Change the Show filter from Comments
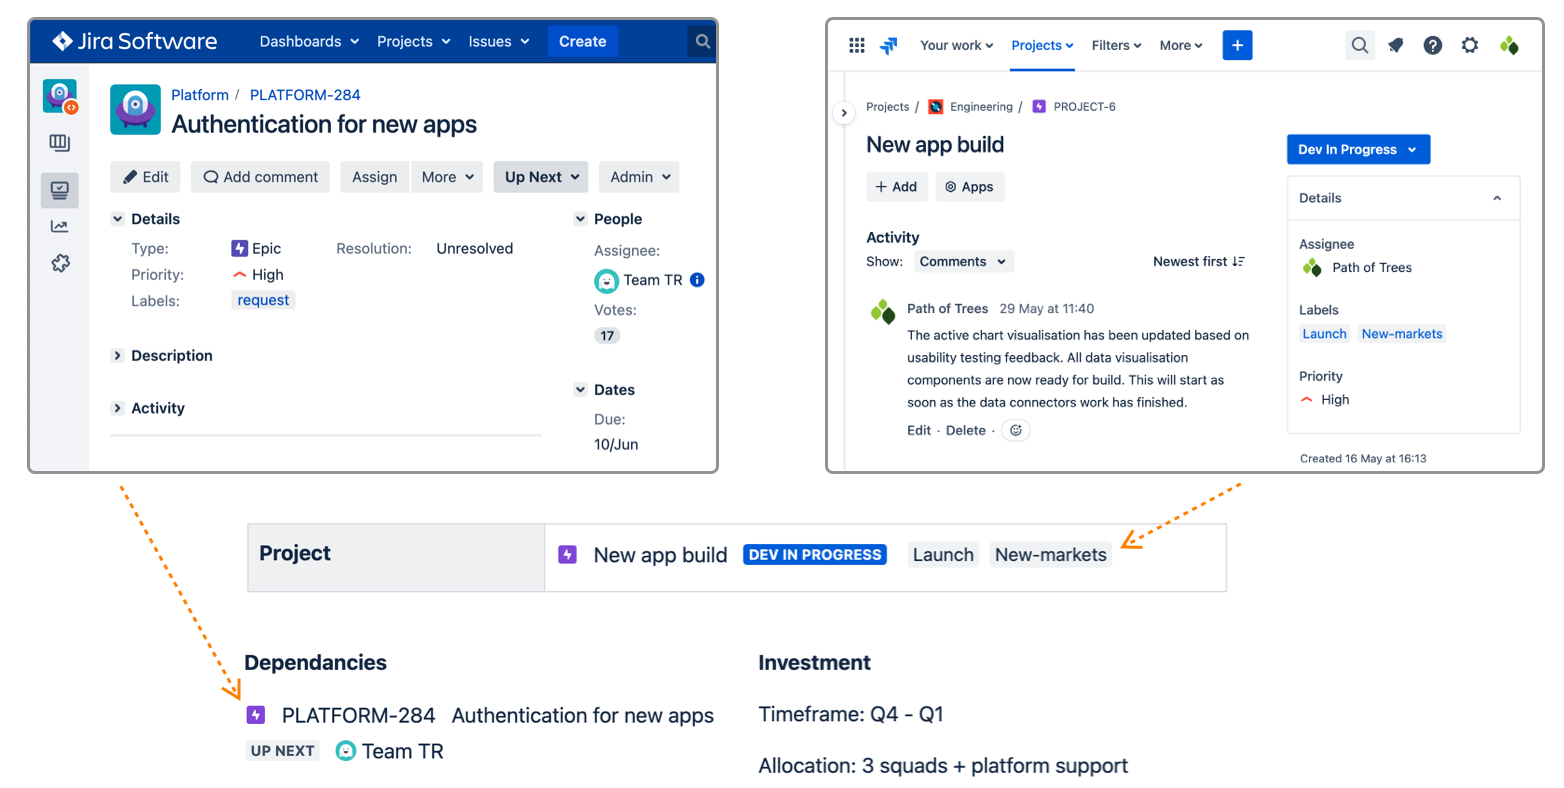The height and width of the screenshot is (788, 1564). click(x=962, y=261)
